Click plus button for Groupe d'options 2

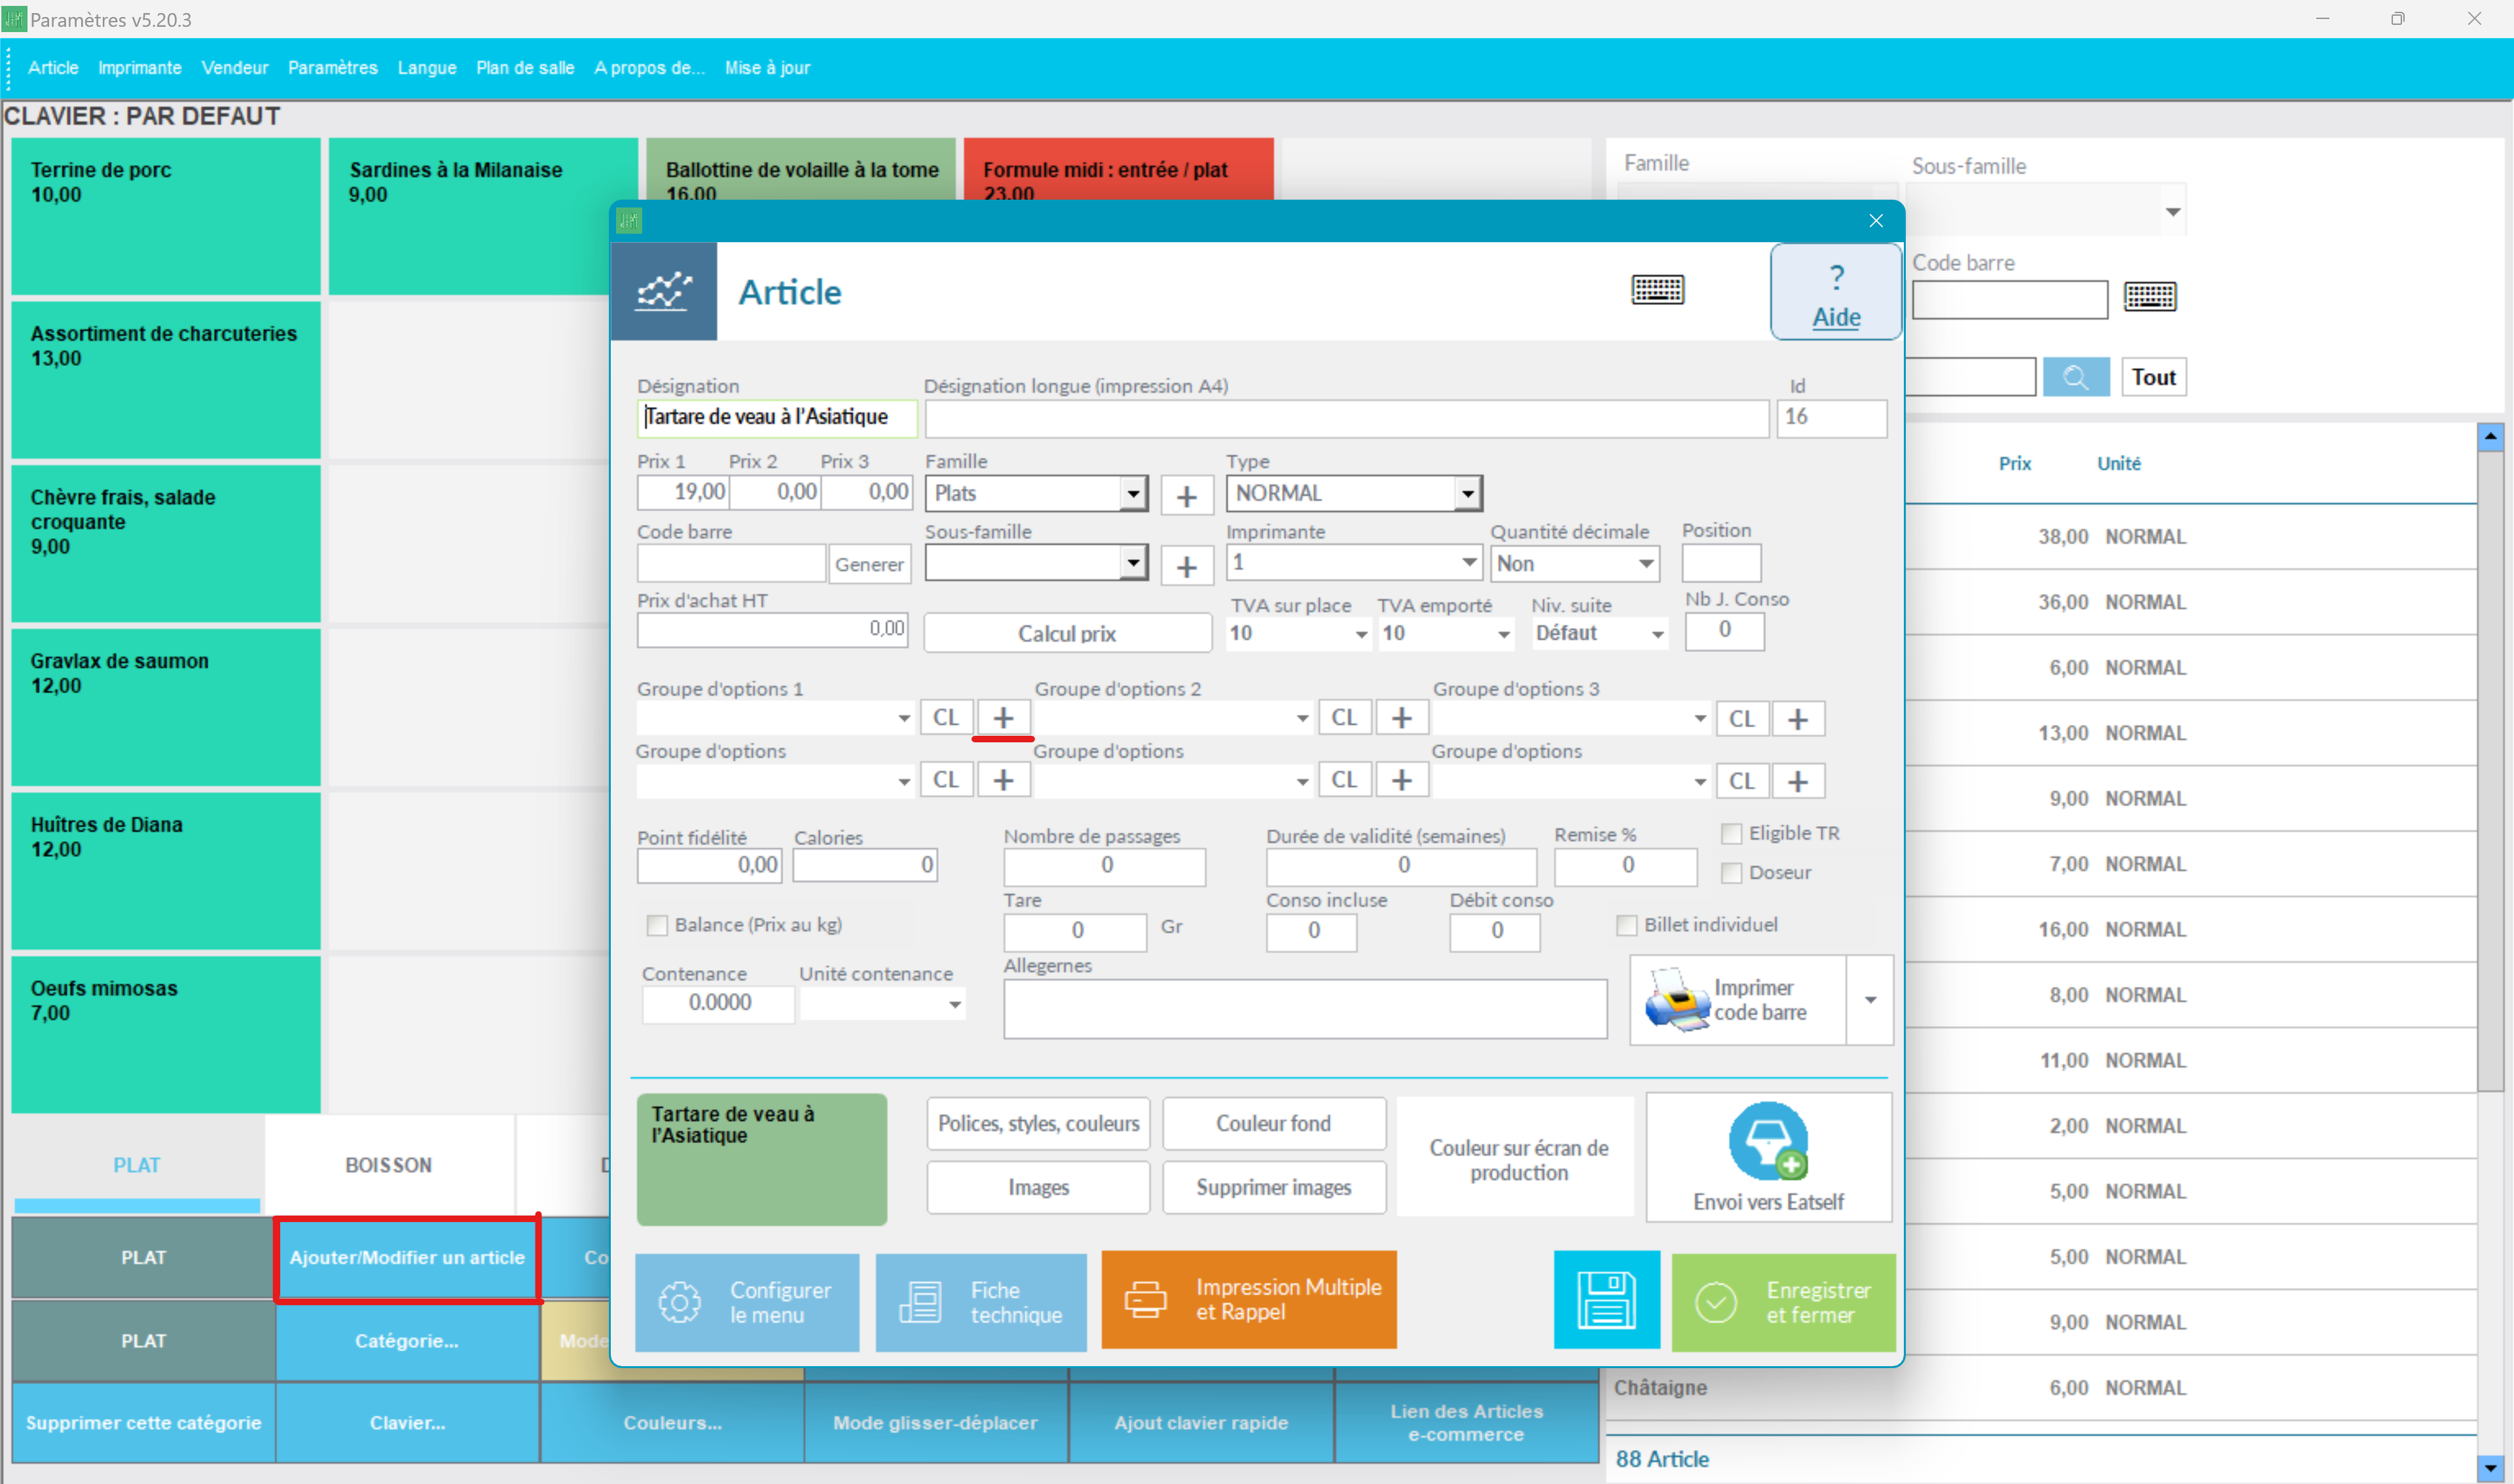pyautogui.click(x=1402, y=717)
